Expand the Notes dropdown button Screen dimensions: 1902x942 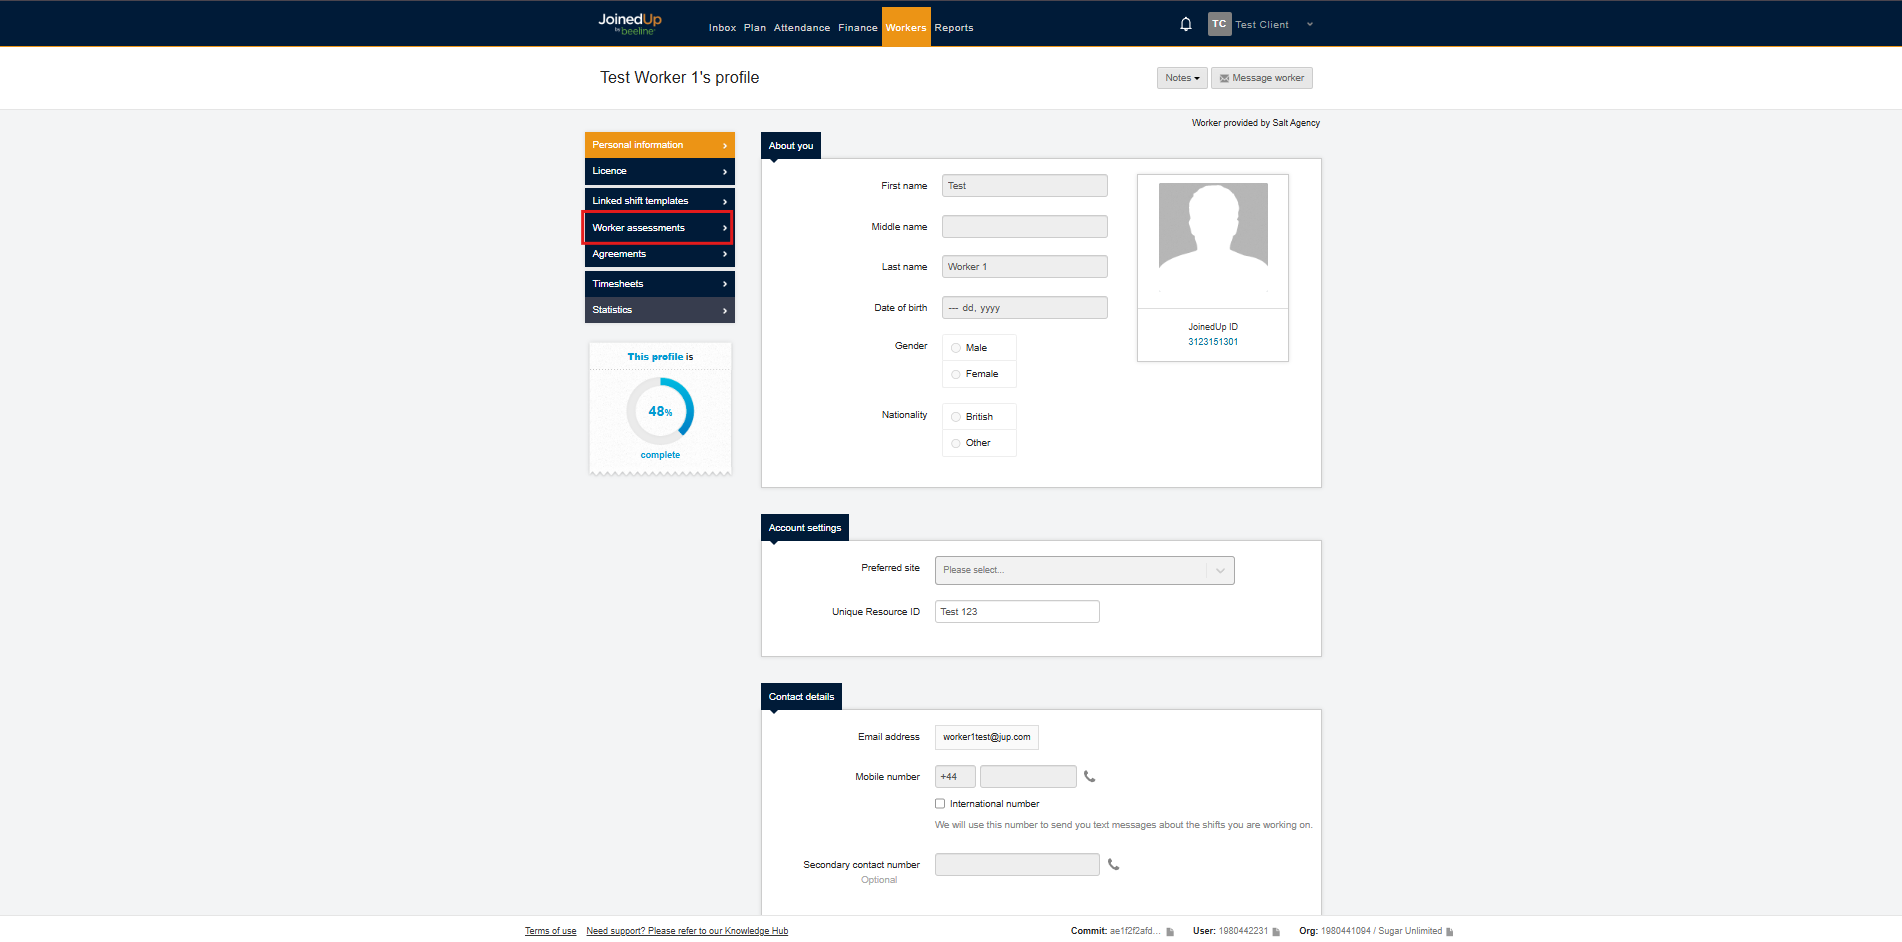[1181, 78]
